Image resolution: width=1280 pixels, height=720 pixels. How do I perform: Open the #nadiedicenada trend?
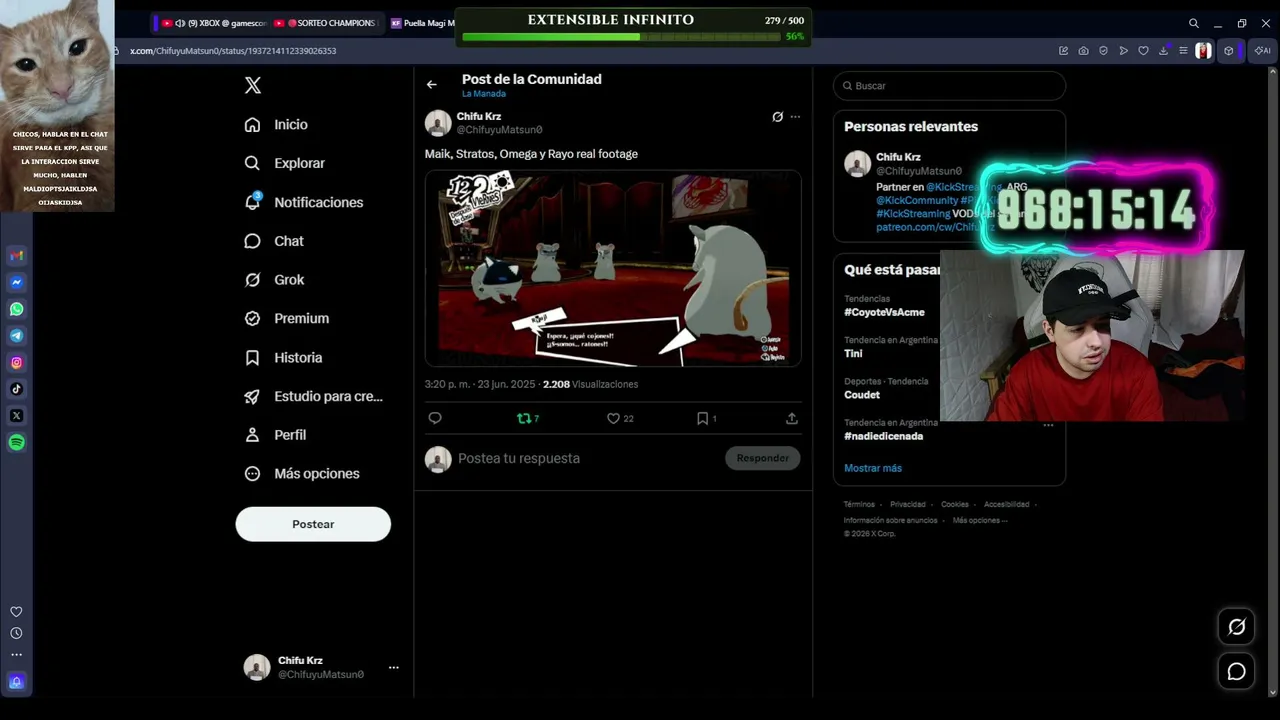coord(884,436)
